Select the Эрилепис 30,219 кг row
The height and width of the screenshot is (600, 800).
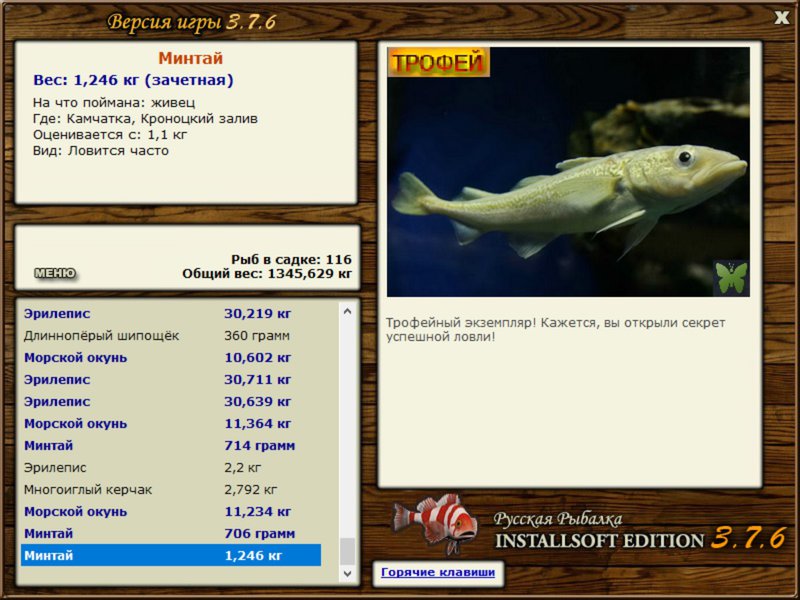coord(171,314)
